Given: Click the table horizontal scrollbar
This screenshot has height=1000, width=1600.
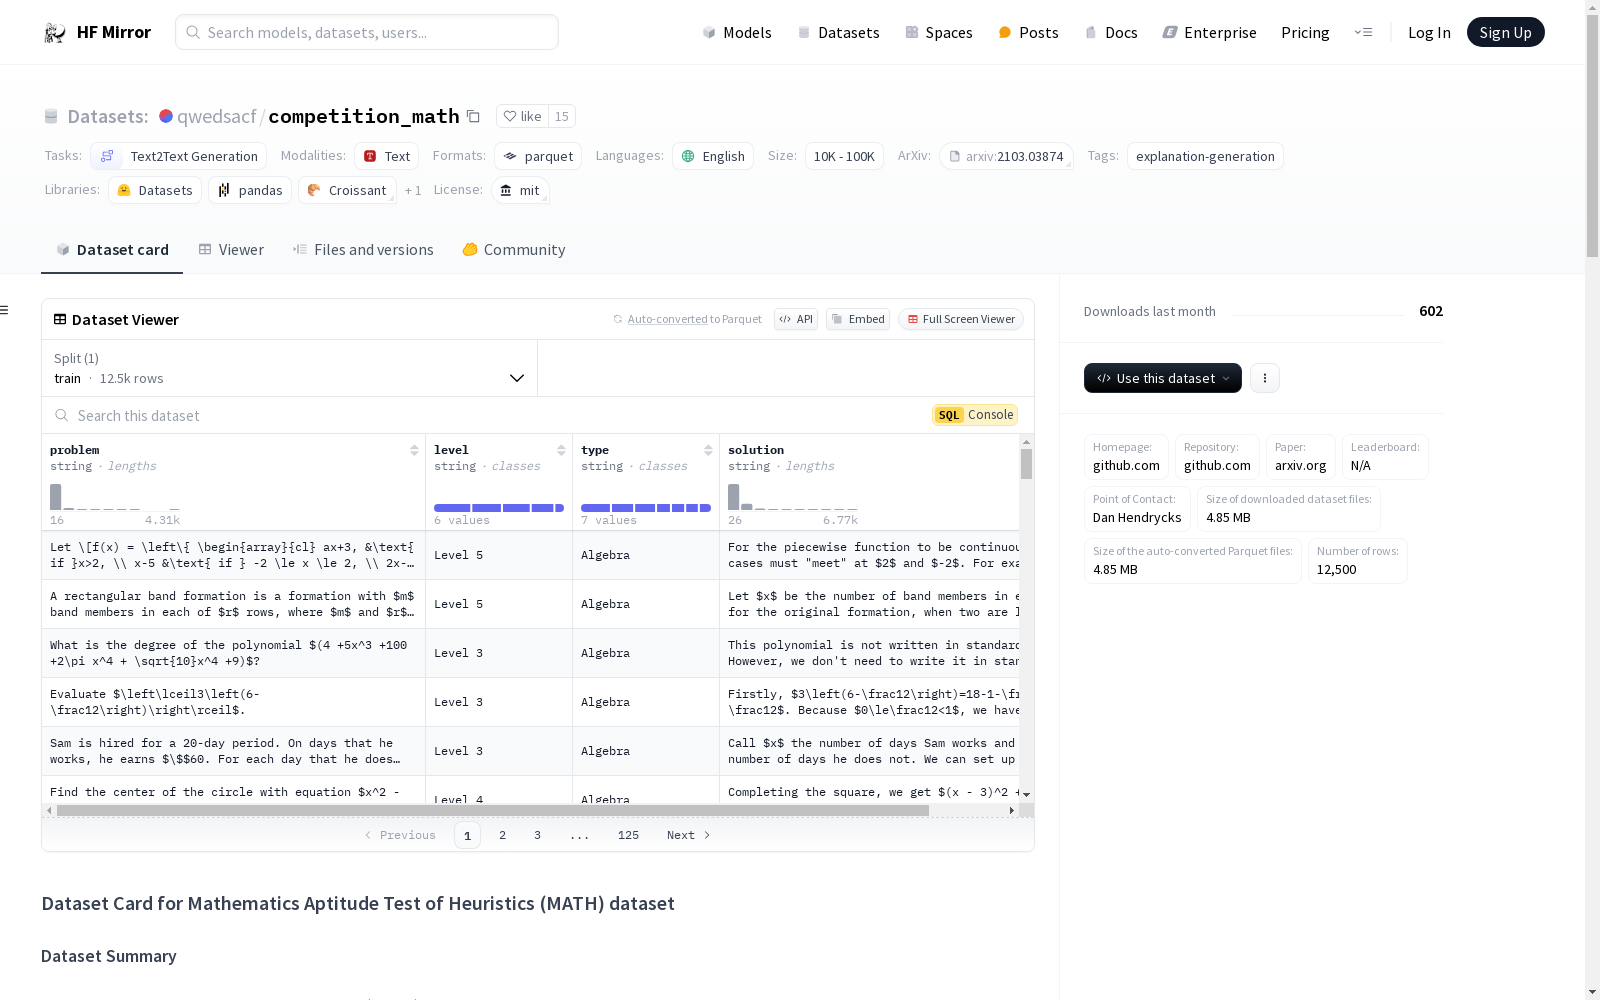Looking at the screenshot, I should 492,810.
